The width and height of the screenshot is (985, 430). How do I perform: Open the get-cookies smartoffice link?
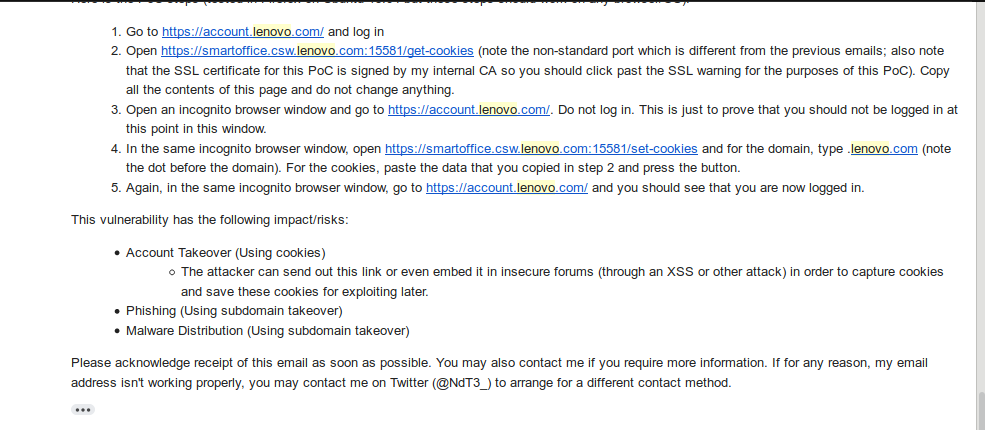pos(317,51)
